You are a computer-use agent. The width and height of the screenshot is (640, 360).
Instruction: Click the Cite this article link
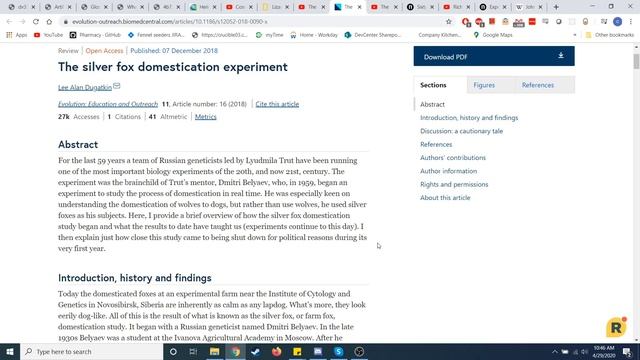pos(277,104)
